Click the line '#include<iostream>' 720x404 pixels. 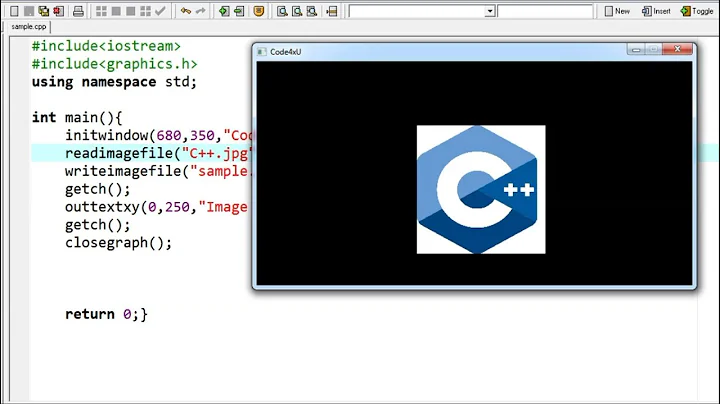click(x=106, y=46)
